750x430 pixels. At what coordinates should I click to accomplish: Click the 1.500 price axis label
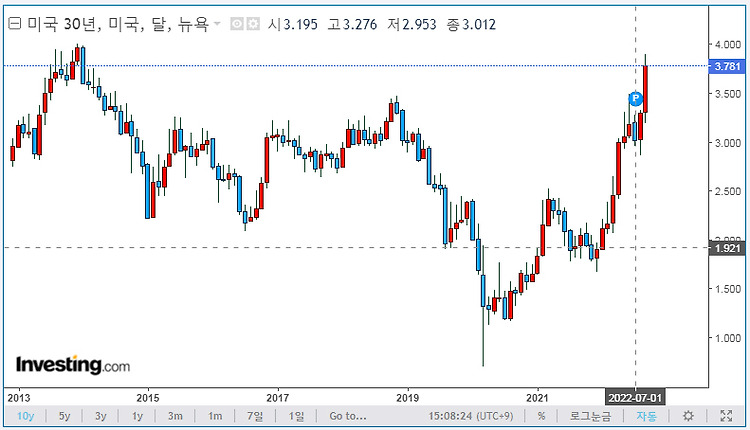(728, 289)
